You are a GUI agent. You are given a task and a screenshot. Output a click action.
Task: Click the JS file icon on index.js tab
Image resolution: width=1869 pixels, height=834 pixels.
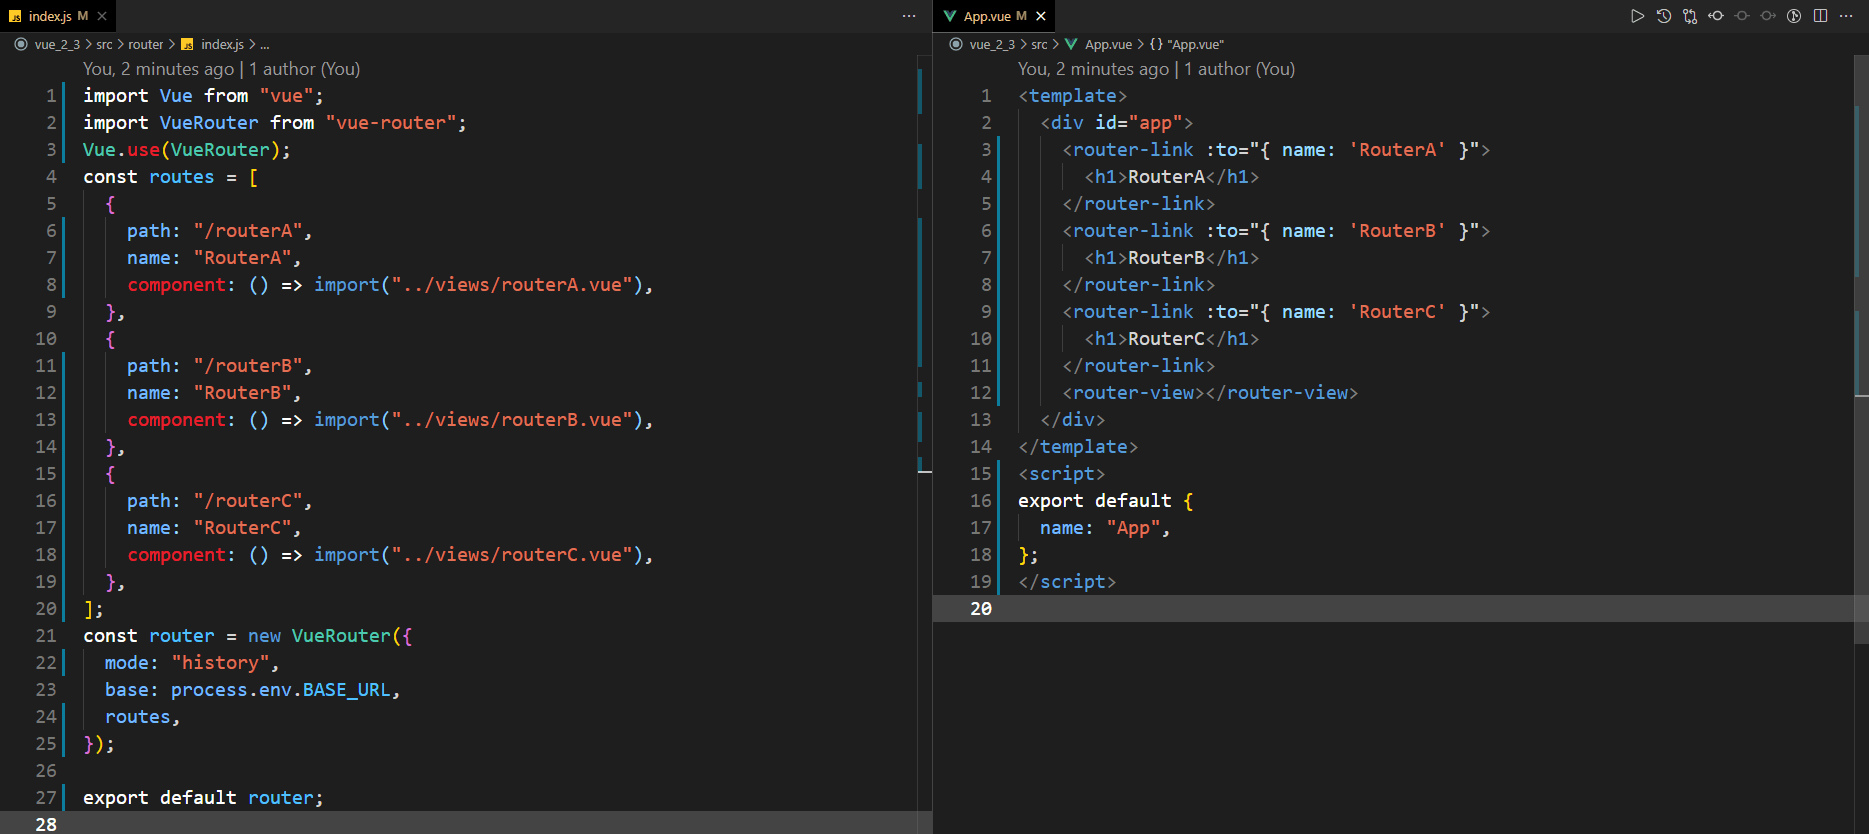(x=15, y=16)
